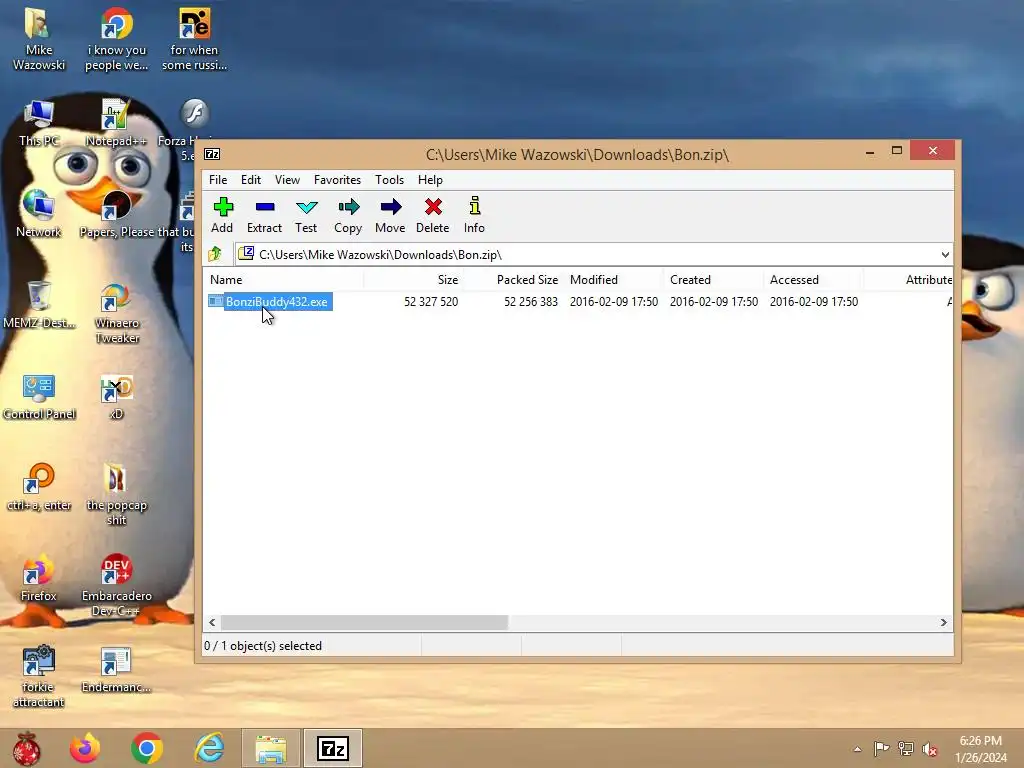Click the scrollbar right arrow

tap(944, 622)
